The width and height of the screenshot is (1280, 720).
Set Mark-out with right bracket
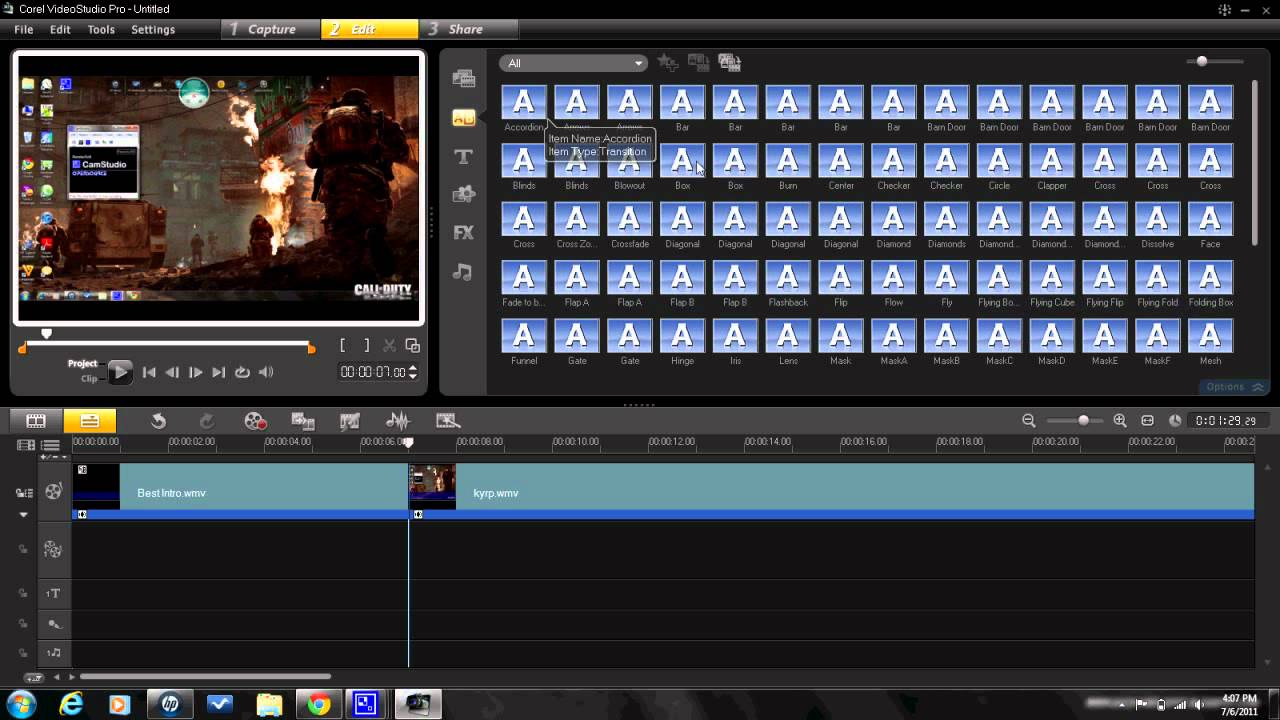pyautogui.click(x=367, y=345)
